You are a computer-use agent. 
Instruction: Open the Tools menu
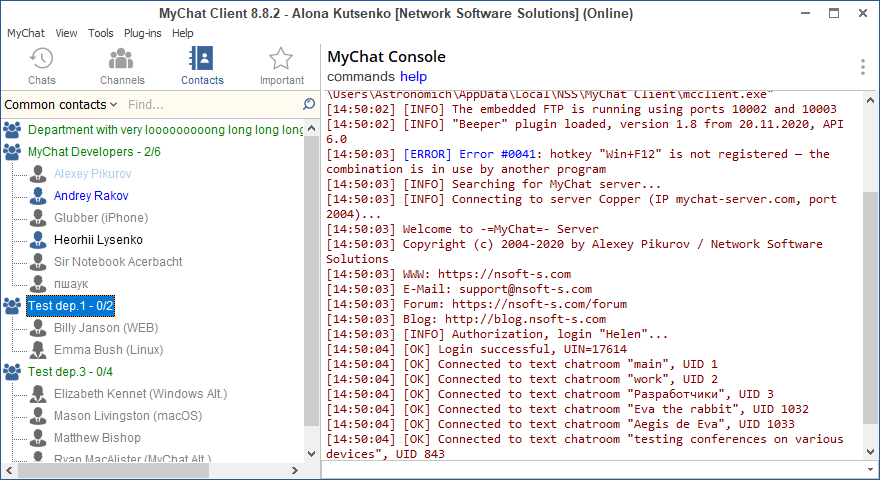(x=100, y=33)
